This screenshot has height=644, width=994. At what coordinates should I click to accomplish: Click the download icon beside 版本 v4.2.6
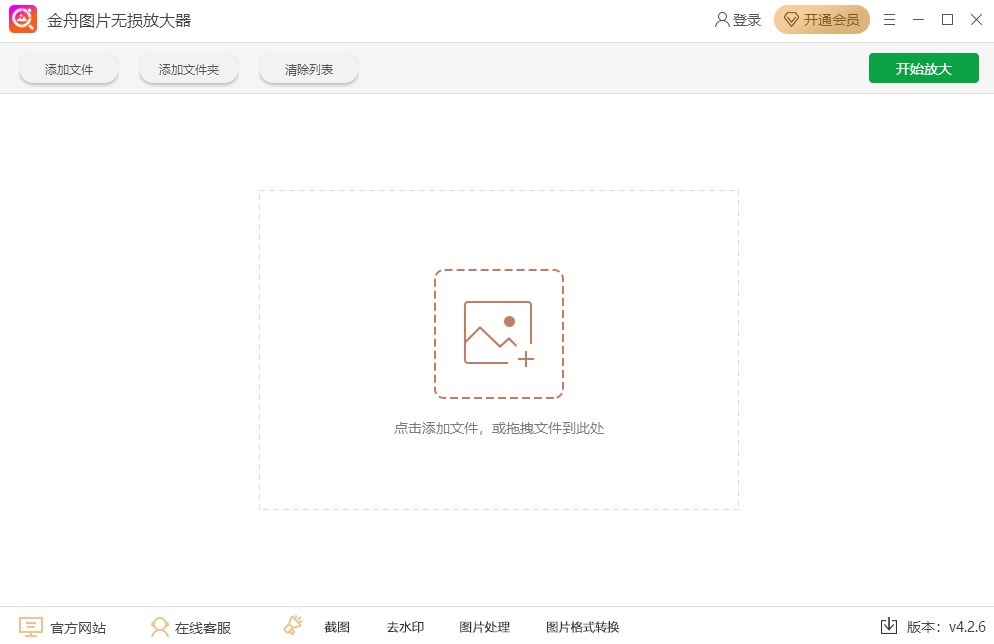pyautogui.click(x=888, y=626)
